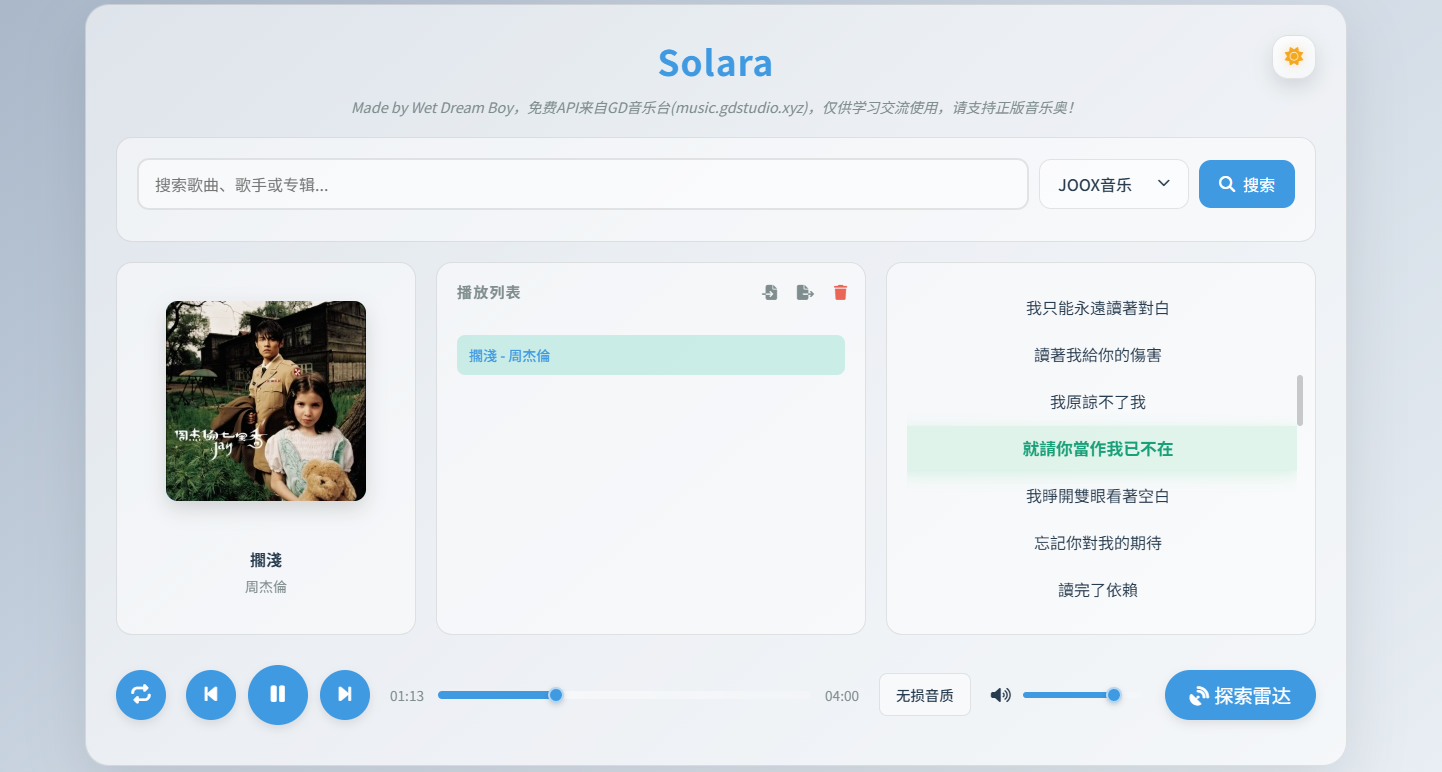Viewport: 1442px width, 772px height.
Task: Click the 攔淺 album cover thumbnail
Action: [265, 400]
